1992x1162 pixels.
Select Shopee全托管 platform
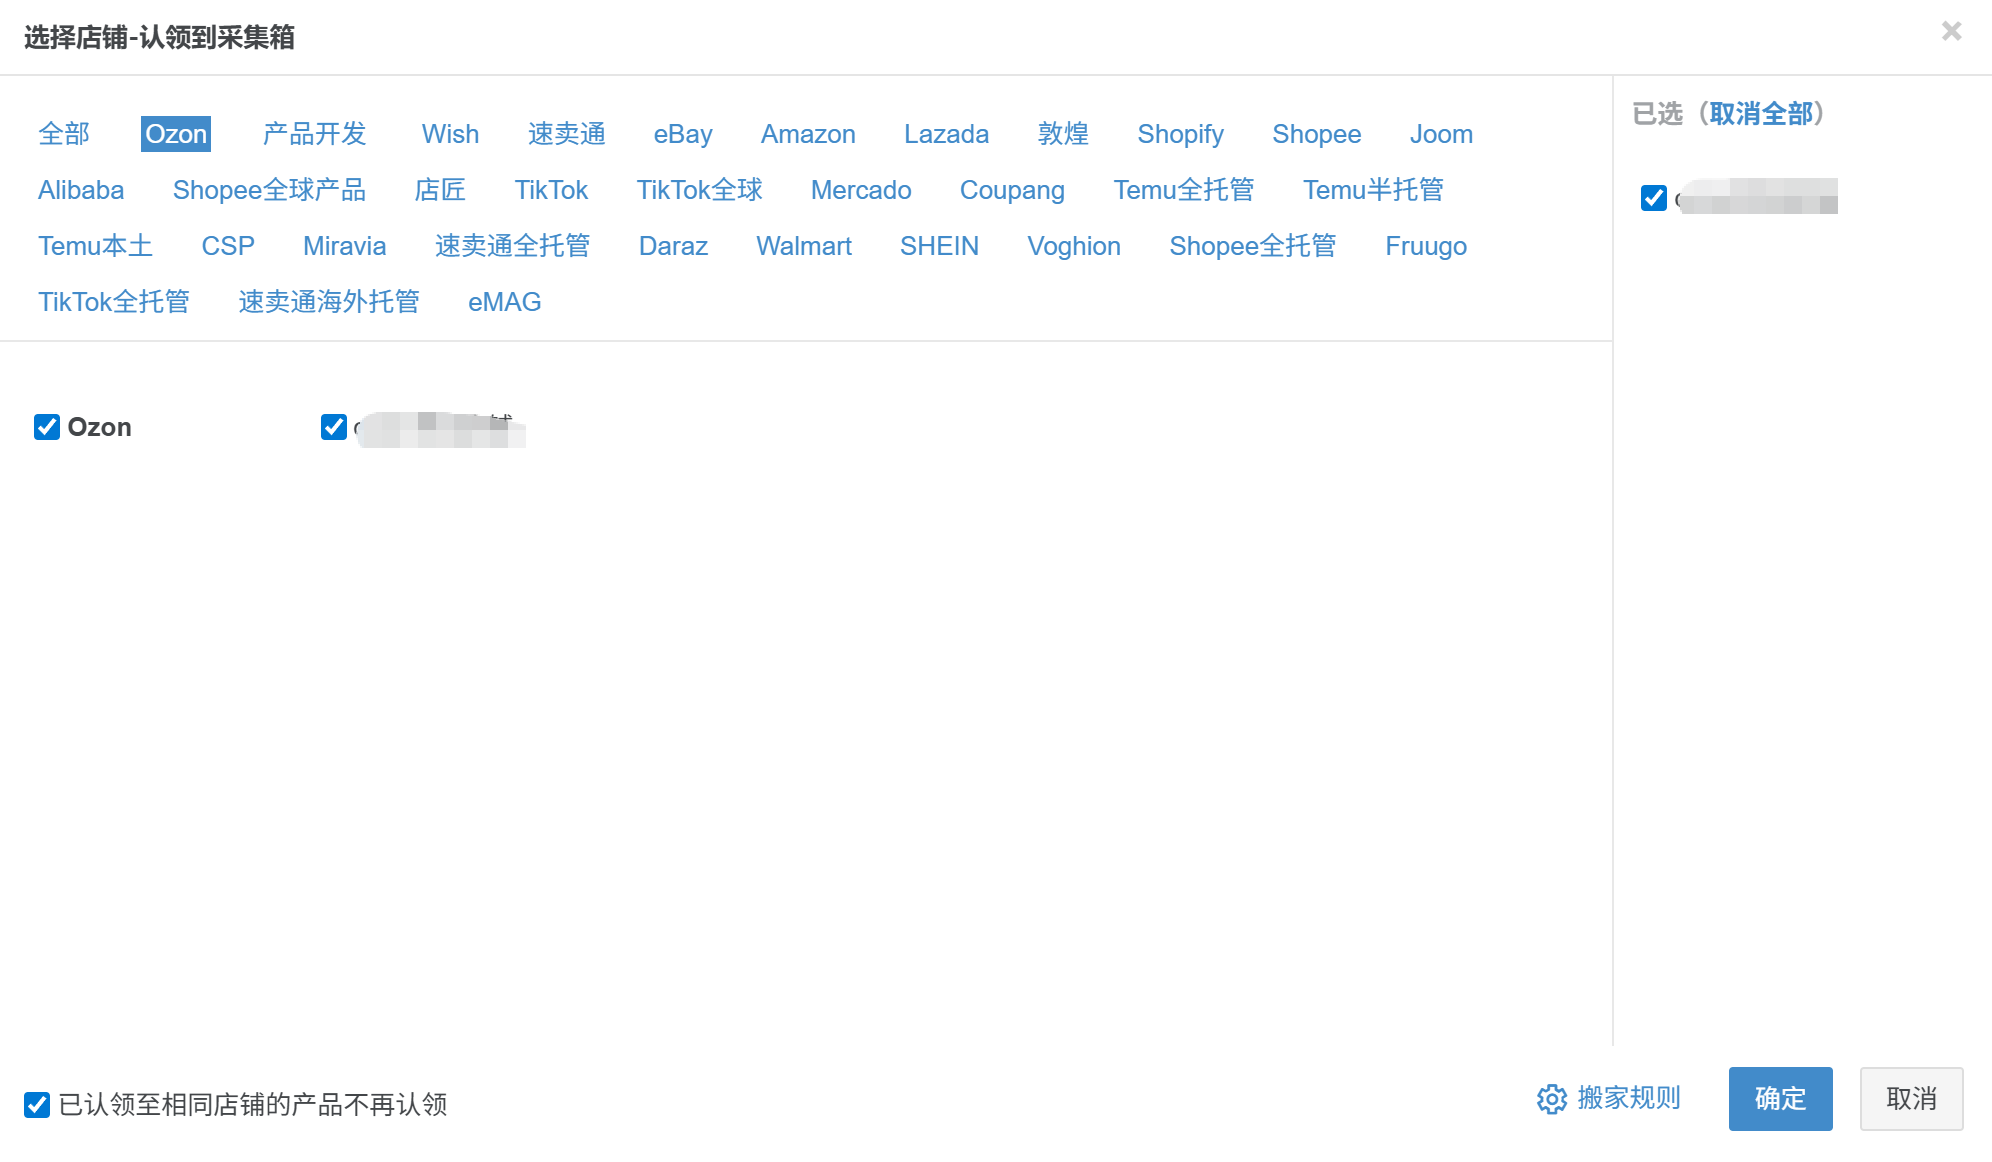pos(1253,246)
